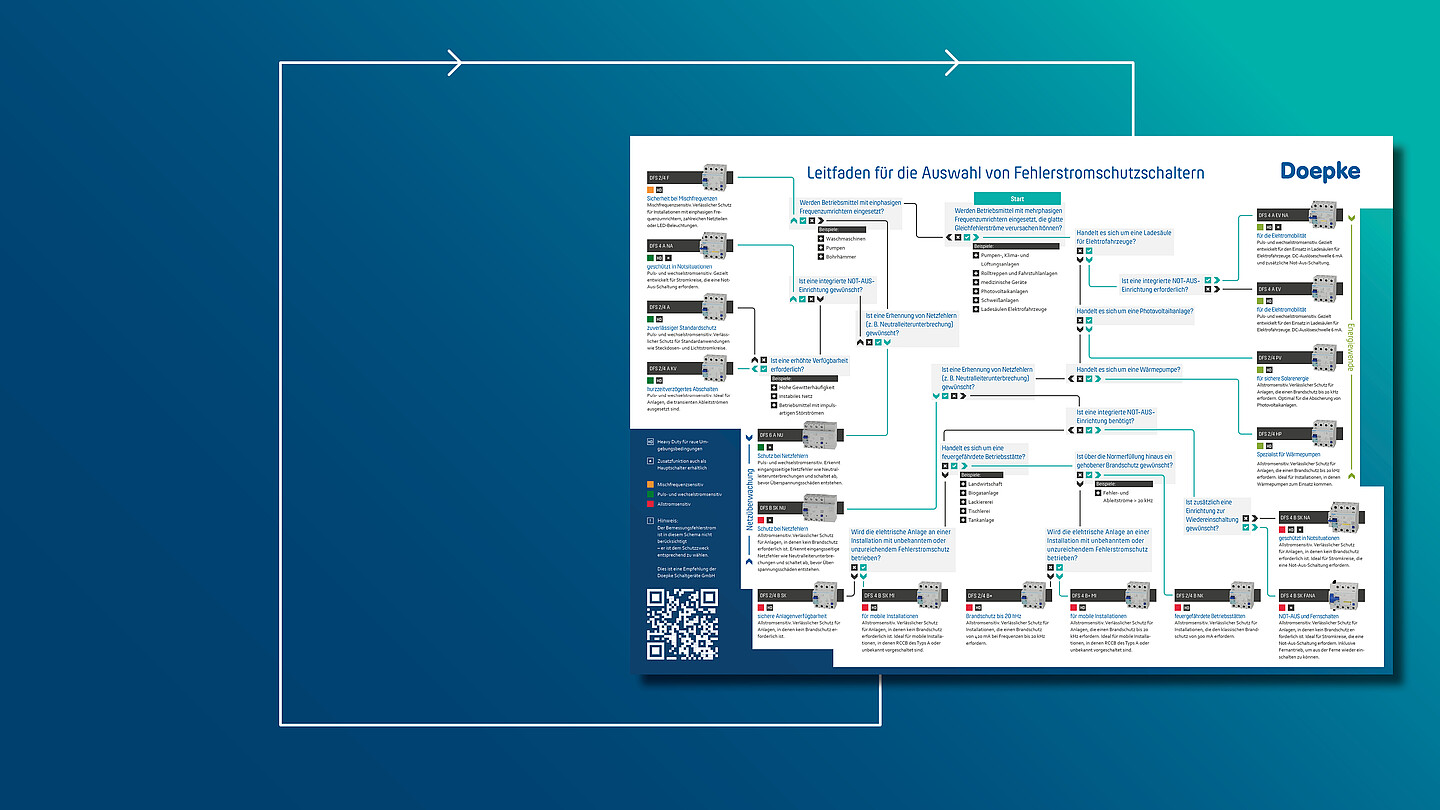The width and height of the screenshot is (1440, 810).
Task: Click the 'Schutz bei Netzfehlern' heading under DFS 6 A NU
Action: 783,456
